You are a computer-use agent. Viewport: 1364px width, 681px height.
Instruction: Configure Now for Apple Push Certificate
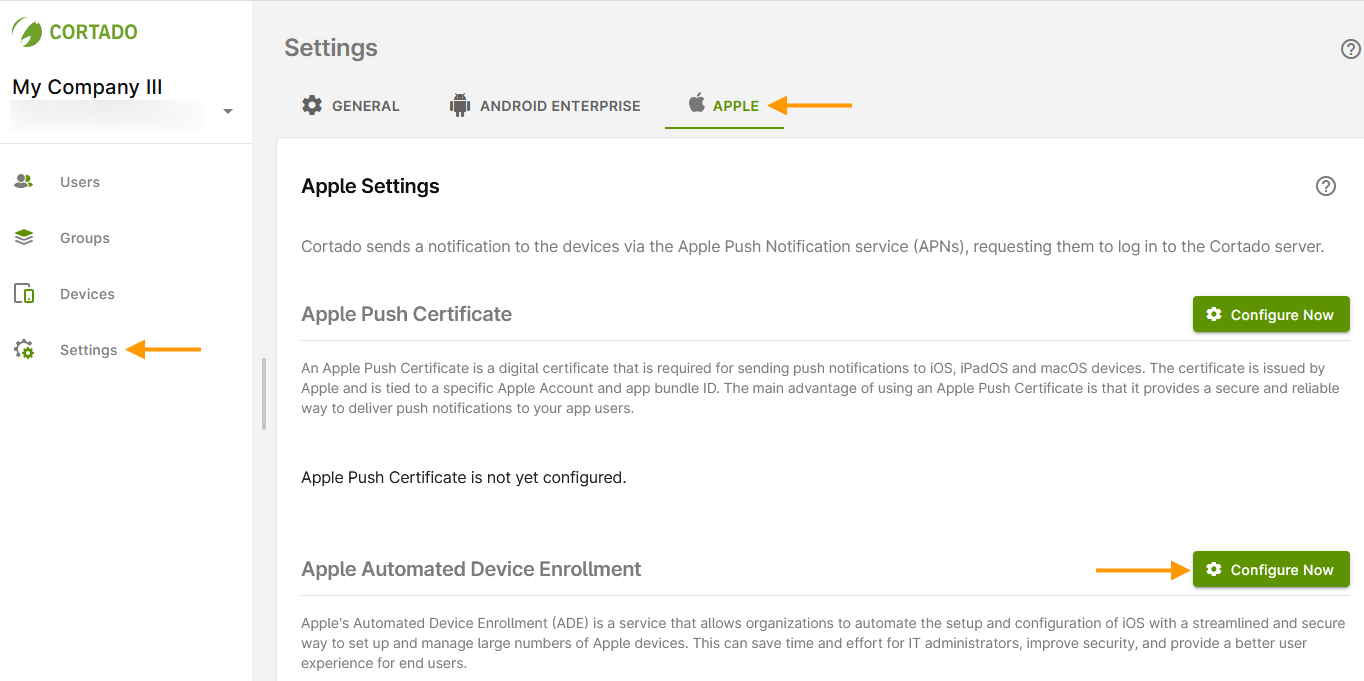(1271, 314)
